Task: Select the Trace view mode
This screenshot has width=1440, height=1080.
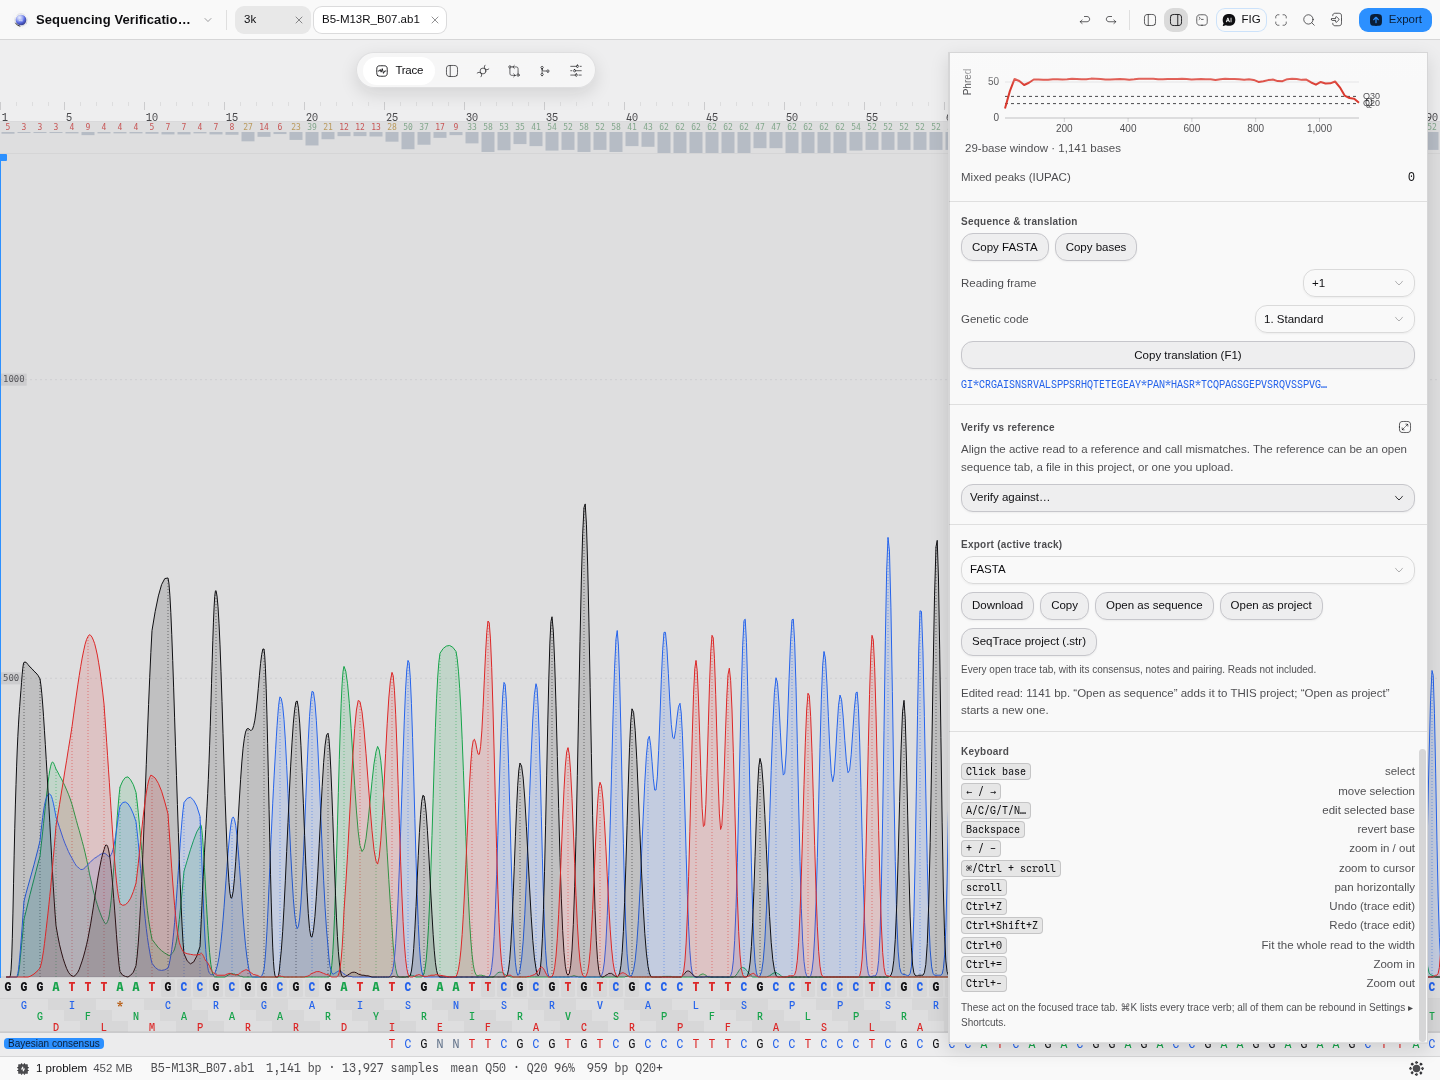Action: (400, 71)
